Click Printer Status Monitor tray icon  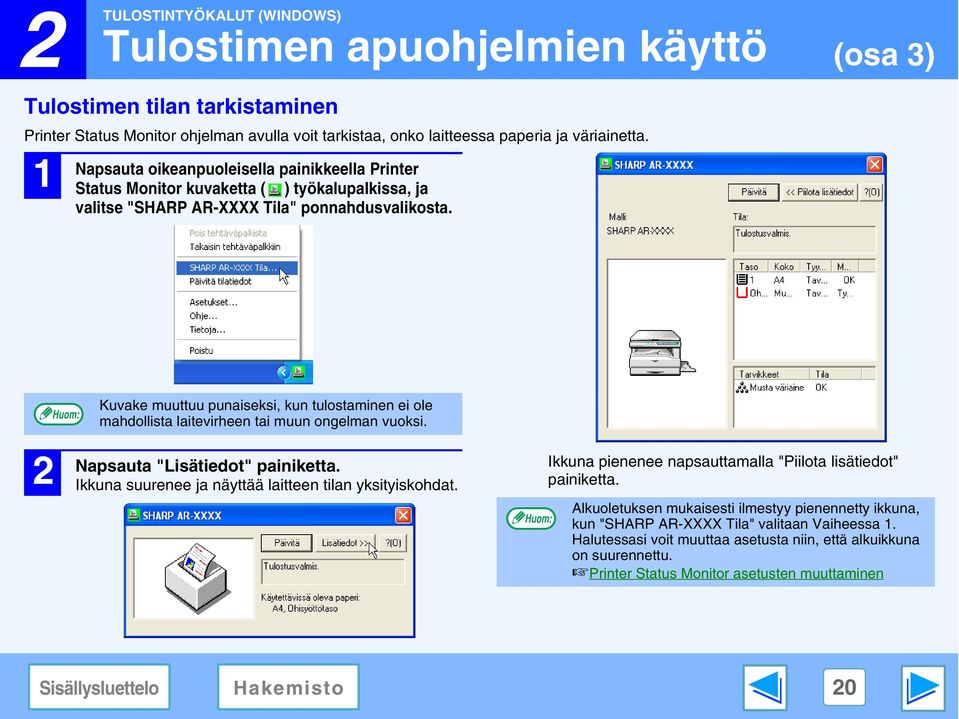tap(298, 372)
